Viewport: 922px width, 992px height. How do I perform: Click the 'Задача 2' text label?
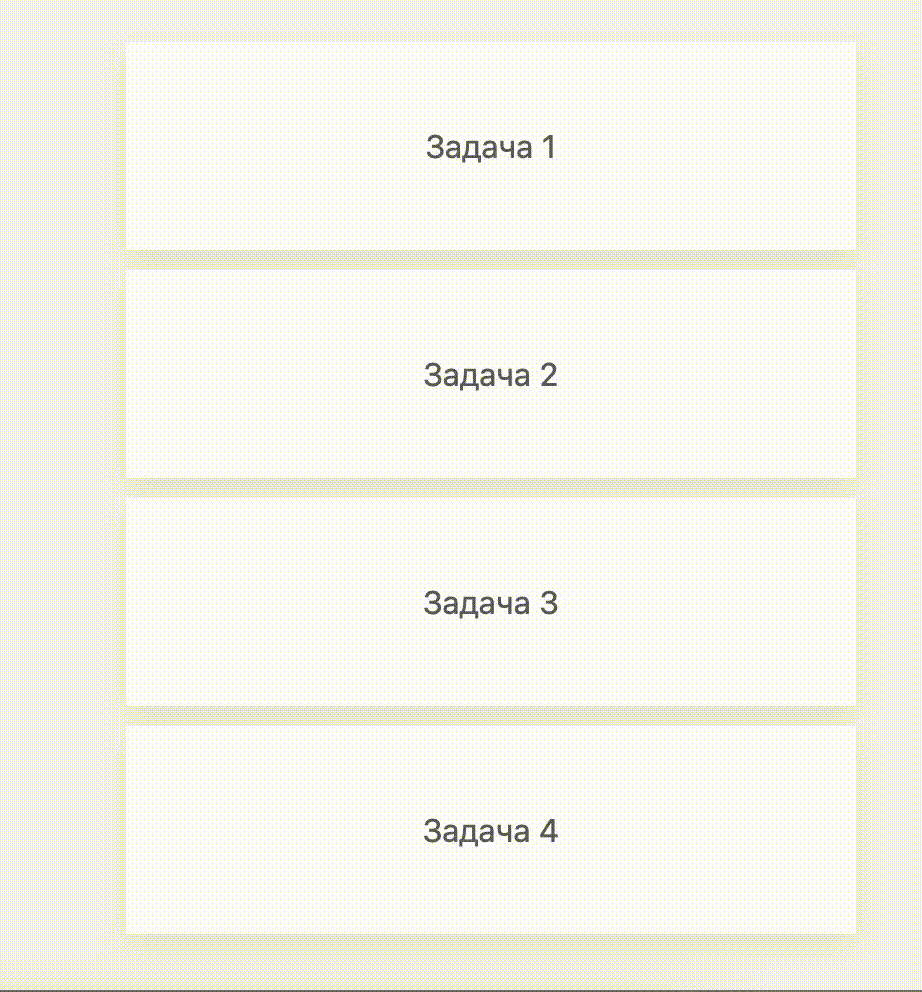(x=490, y=375)
